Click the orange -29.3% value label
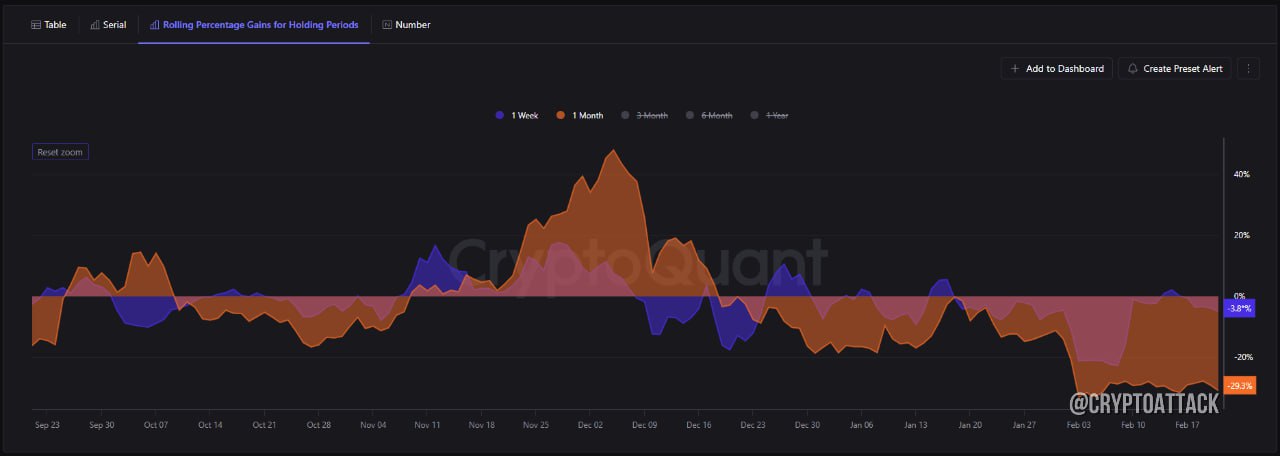The width and height of the screenshot is (1280, 456). (x=1239, y=386)
